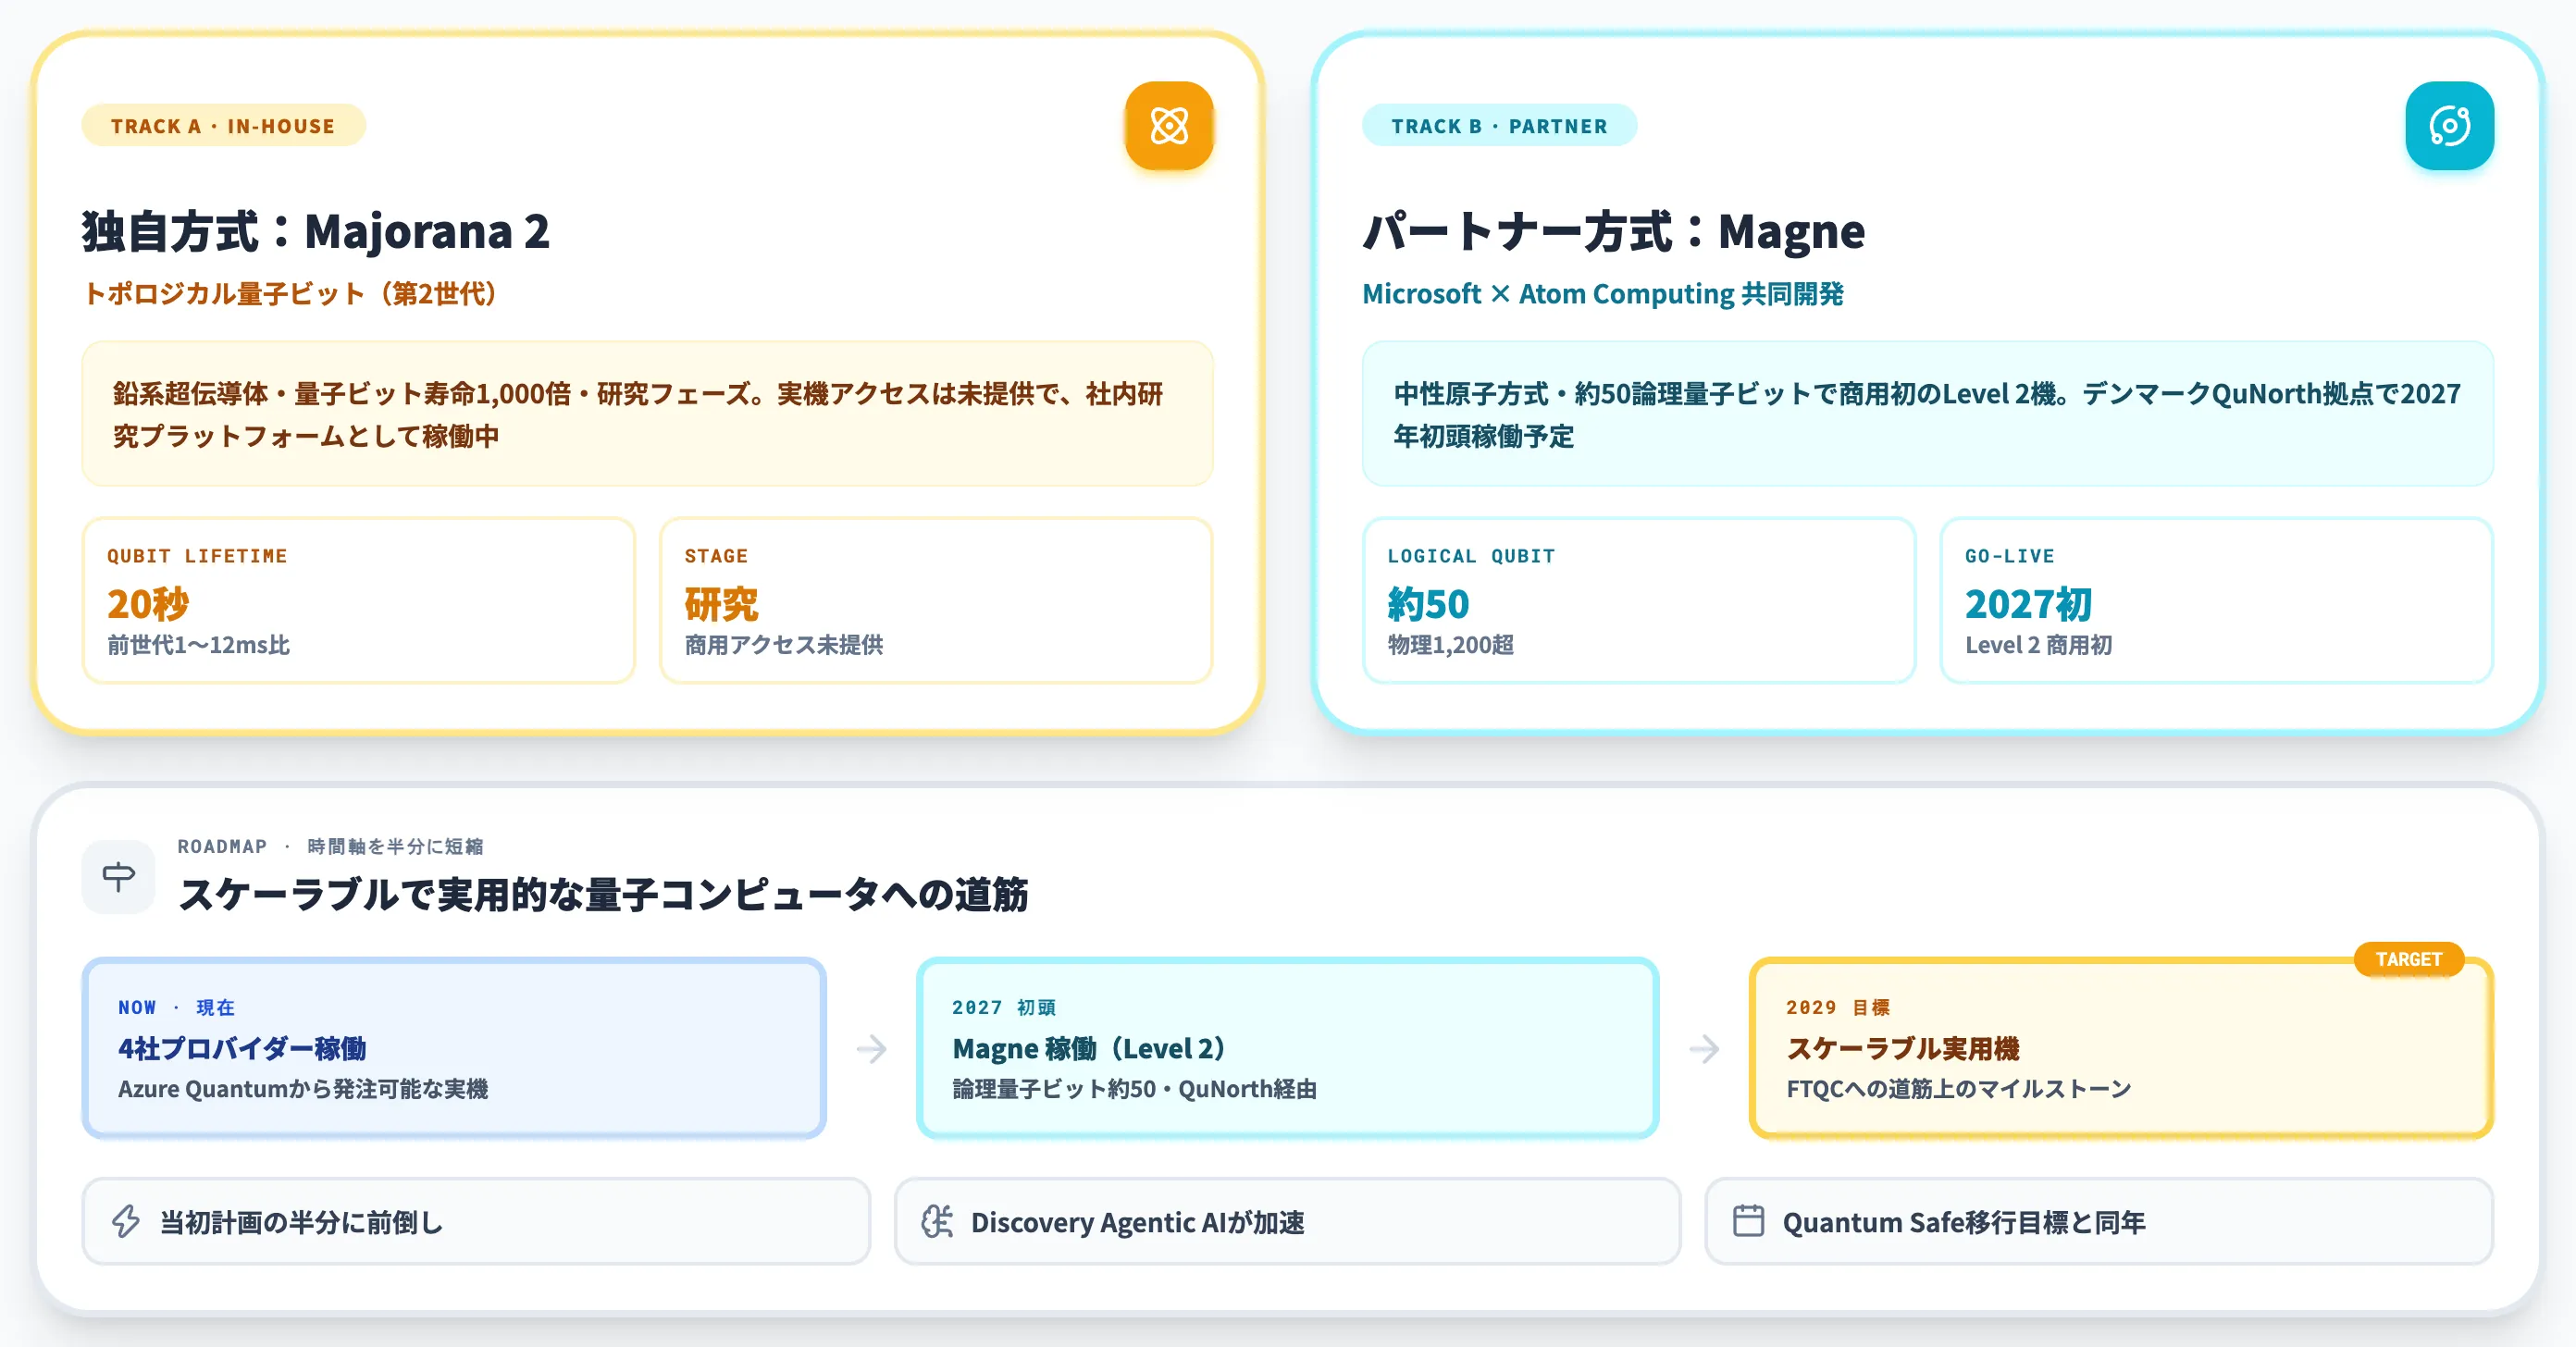2576x1347 pixels.
Task: Click the QUBIT LIFETIME 20秒 stat box
Action: [359, 600]
